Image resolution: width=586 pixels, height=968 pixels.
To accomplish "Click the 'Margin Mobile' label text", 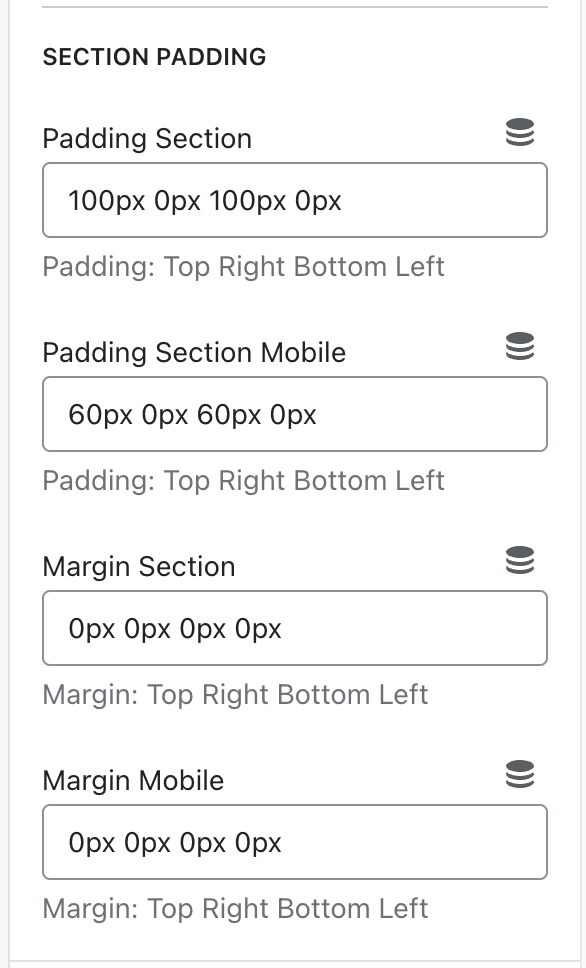I will [133, 781].
